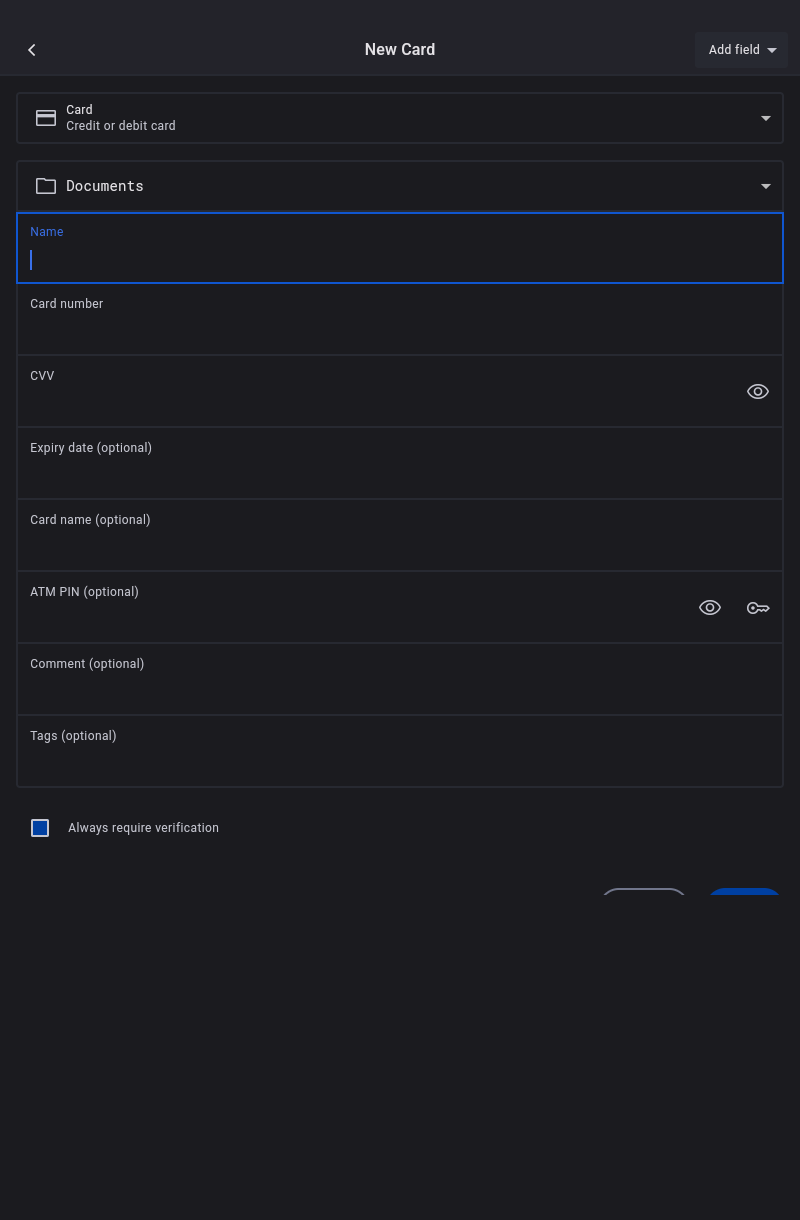Open the Add field dropdown
Viewport: 800px width, 1220px height.
point(741,50)
